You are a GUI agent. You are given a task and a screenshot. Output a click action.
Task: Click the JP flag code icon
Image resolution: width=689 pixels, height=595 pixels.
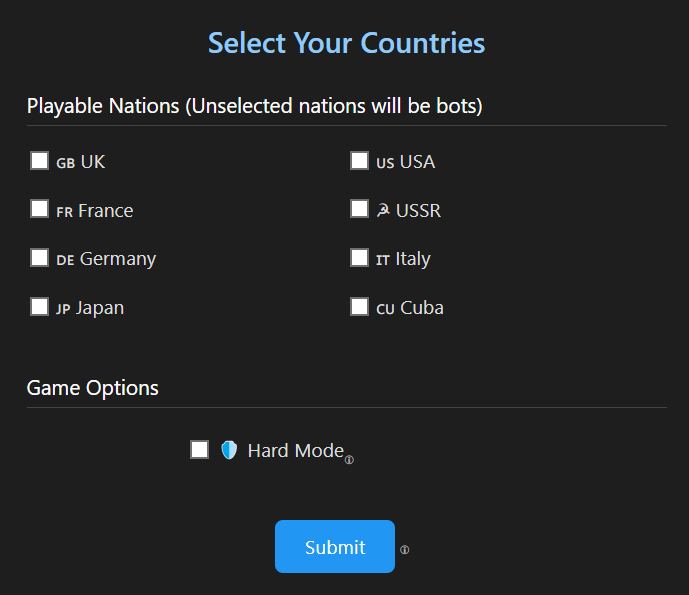click(63, 309)
